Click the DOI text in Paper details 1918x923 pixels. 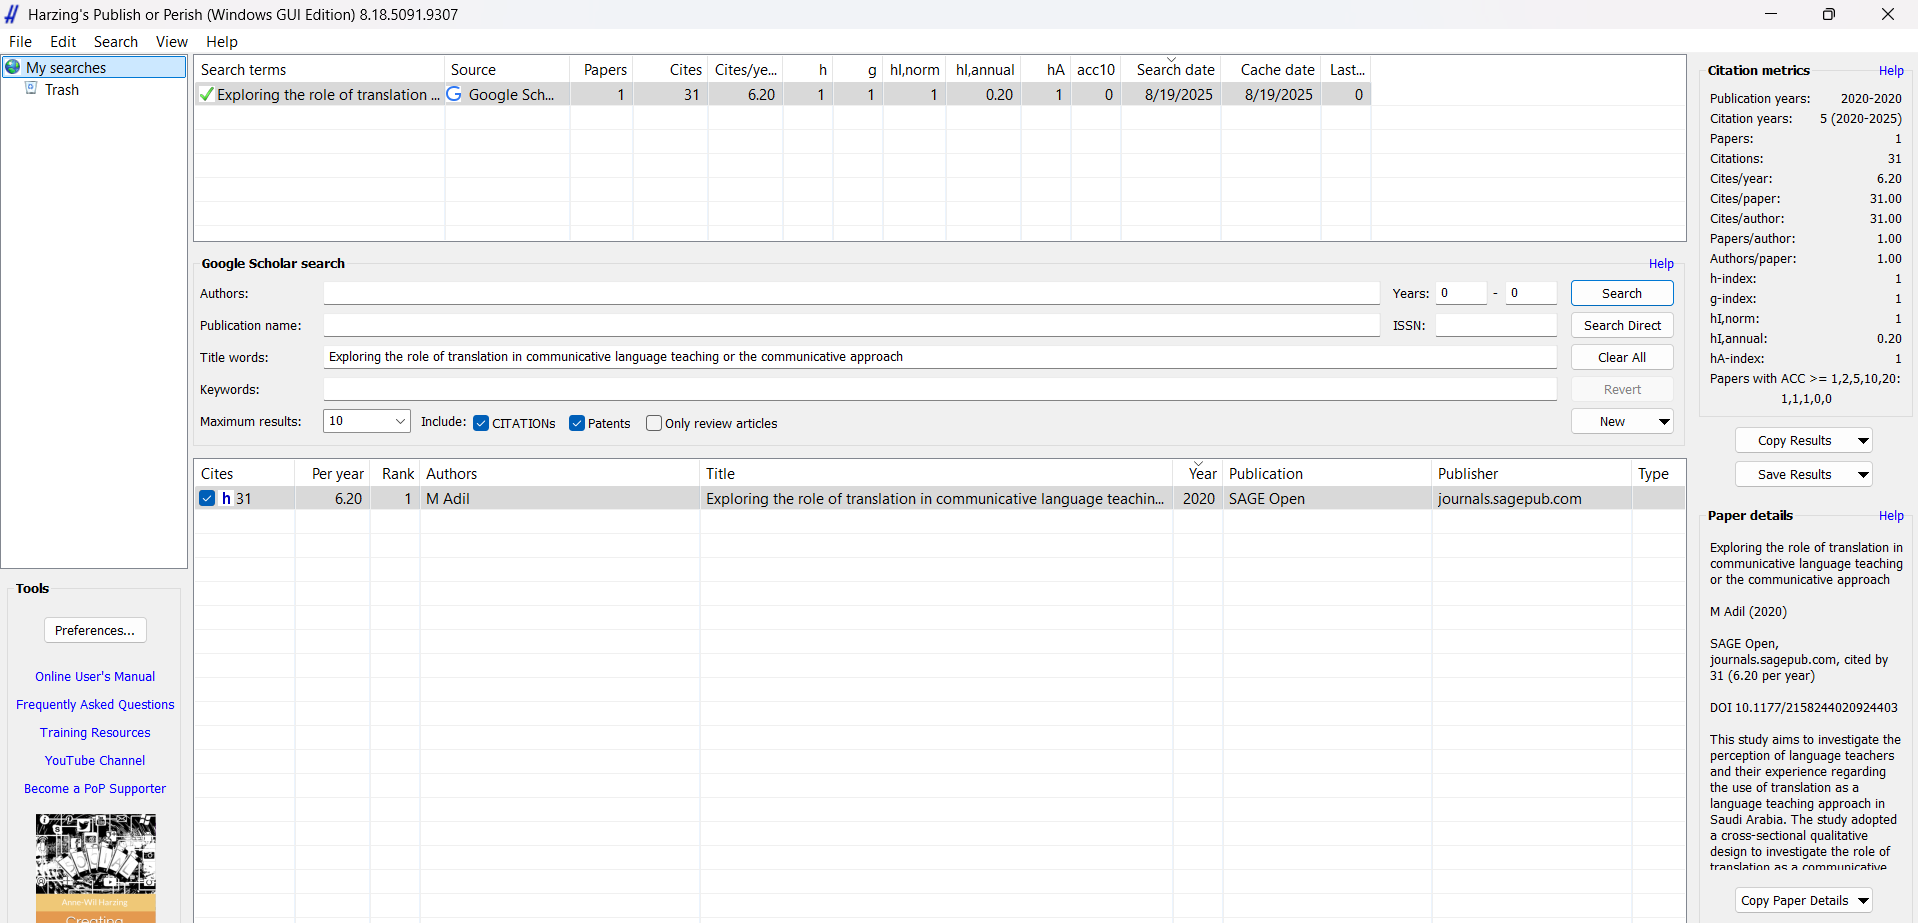(1803, 707)
